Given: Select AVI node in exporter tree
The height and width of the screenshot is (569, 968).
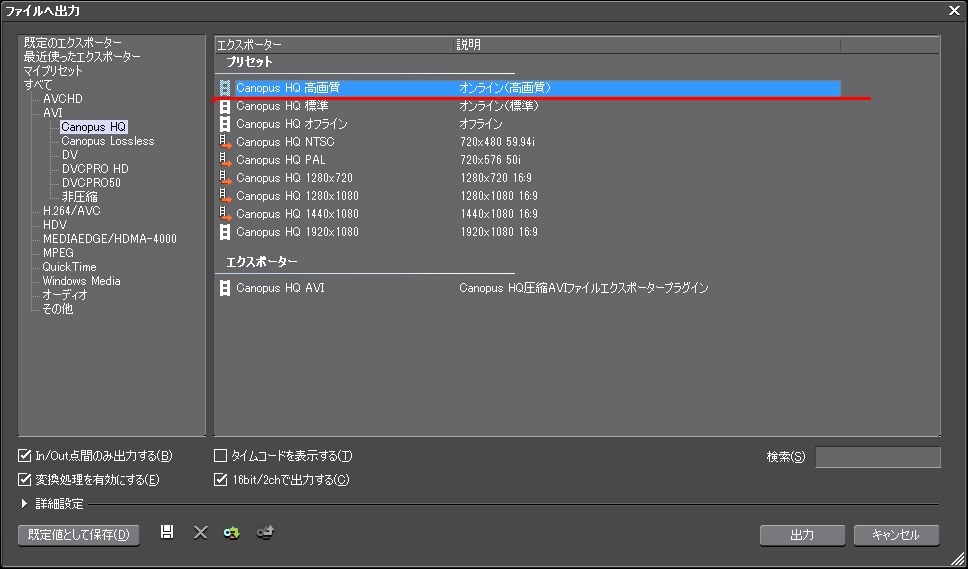Looking at the screenshot, I should coord(52,113).
